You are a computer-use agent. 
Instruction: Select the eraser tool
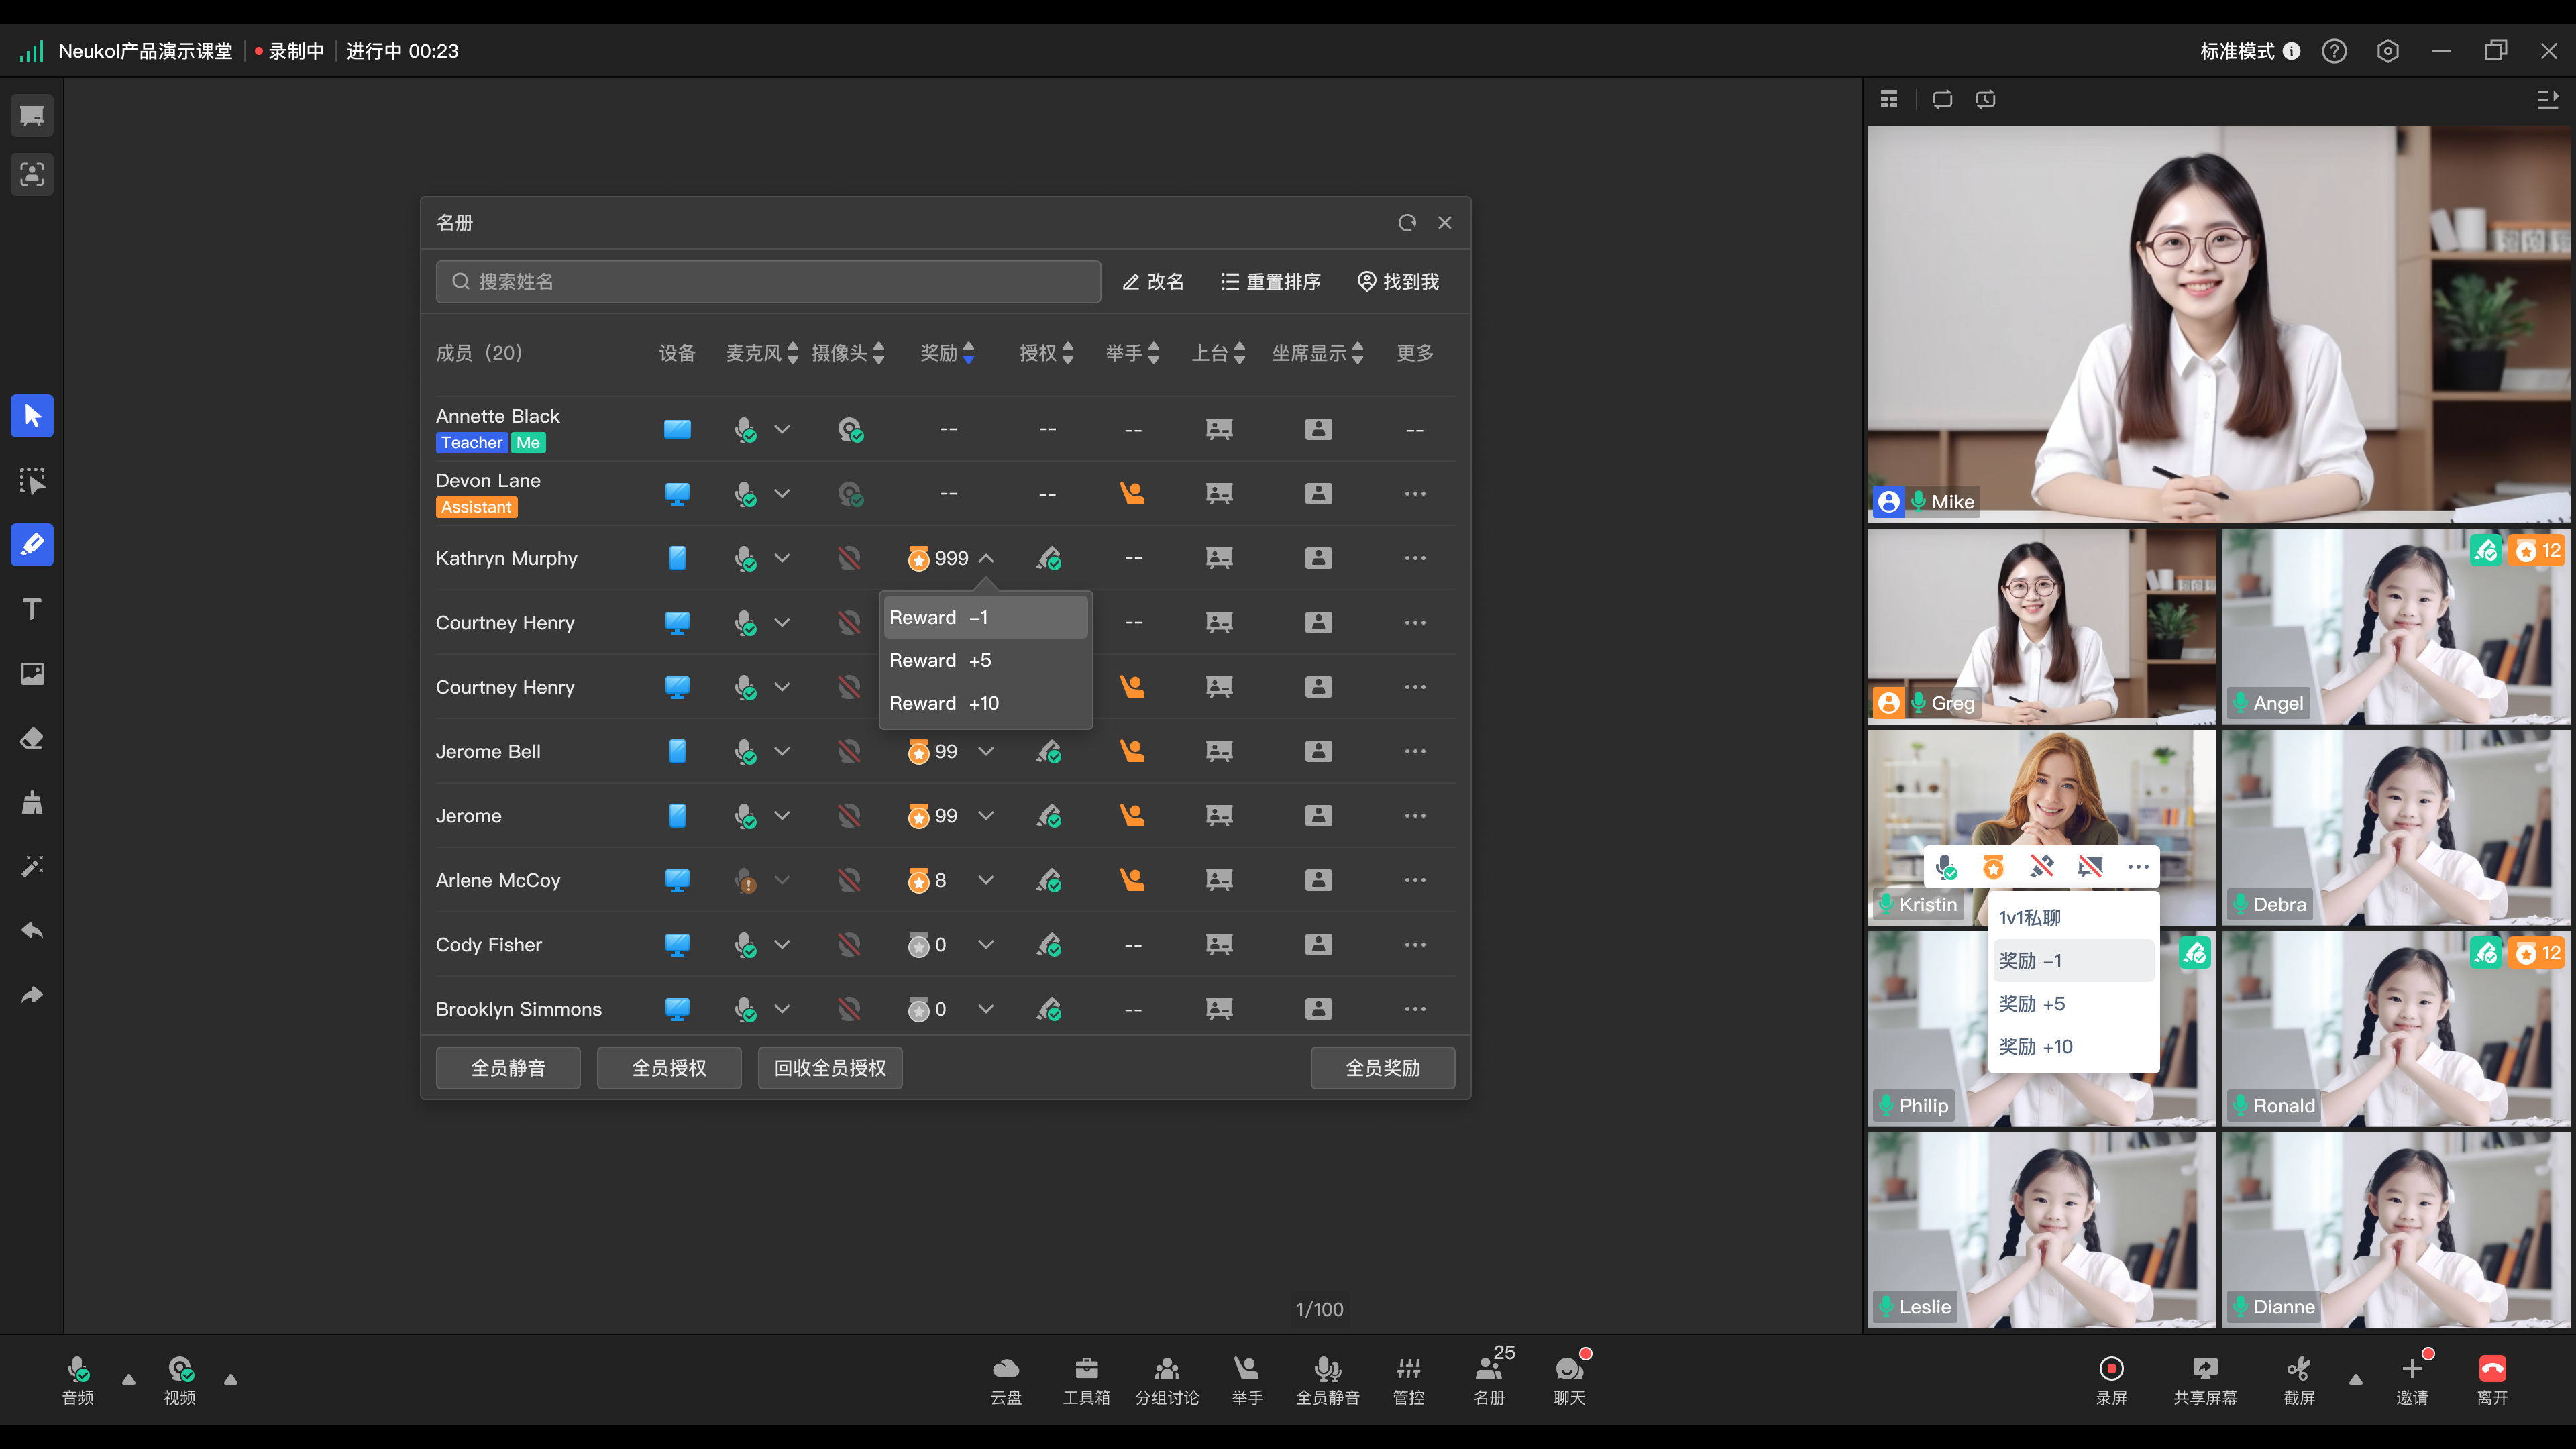32,738
